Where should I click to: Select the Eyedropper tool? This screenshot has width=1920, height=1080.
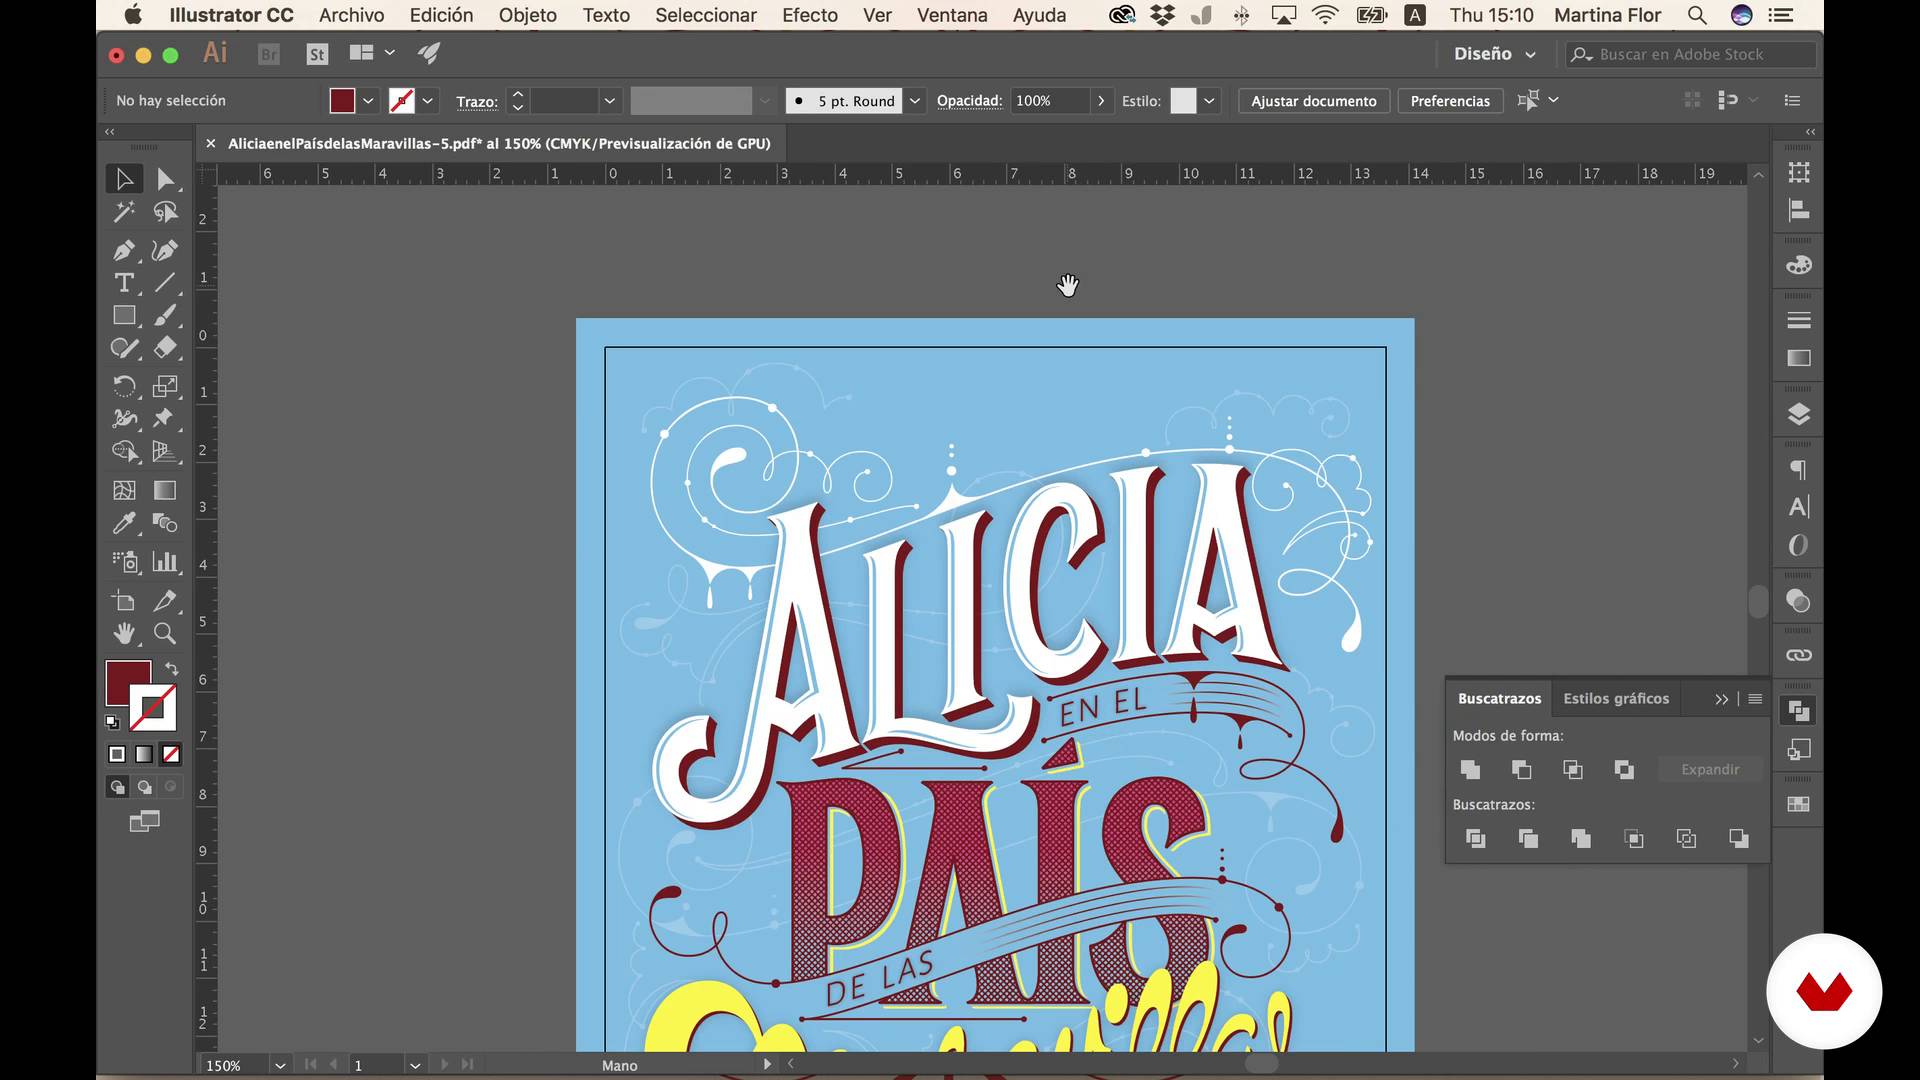pyautogui.click(x=124, y=523)
